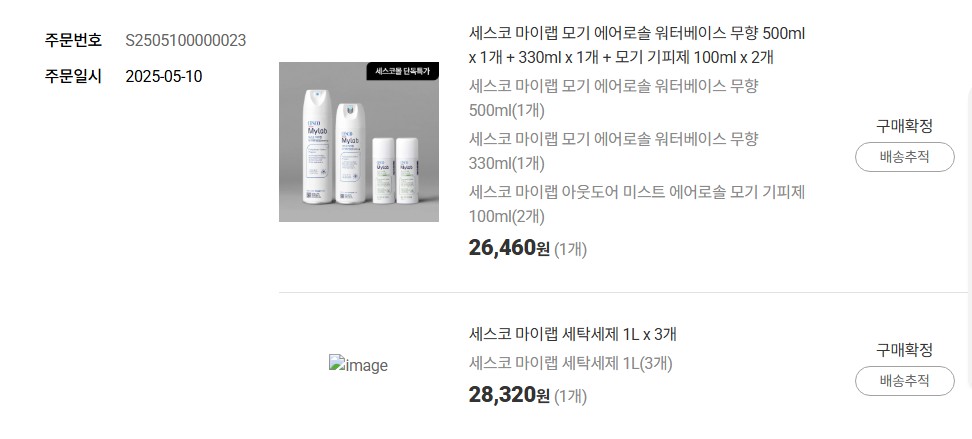
Task: Select order number S2505100000023
Action: [x=185, y=40]
